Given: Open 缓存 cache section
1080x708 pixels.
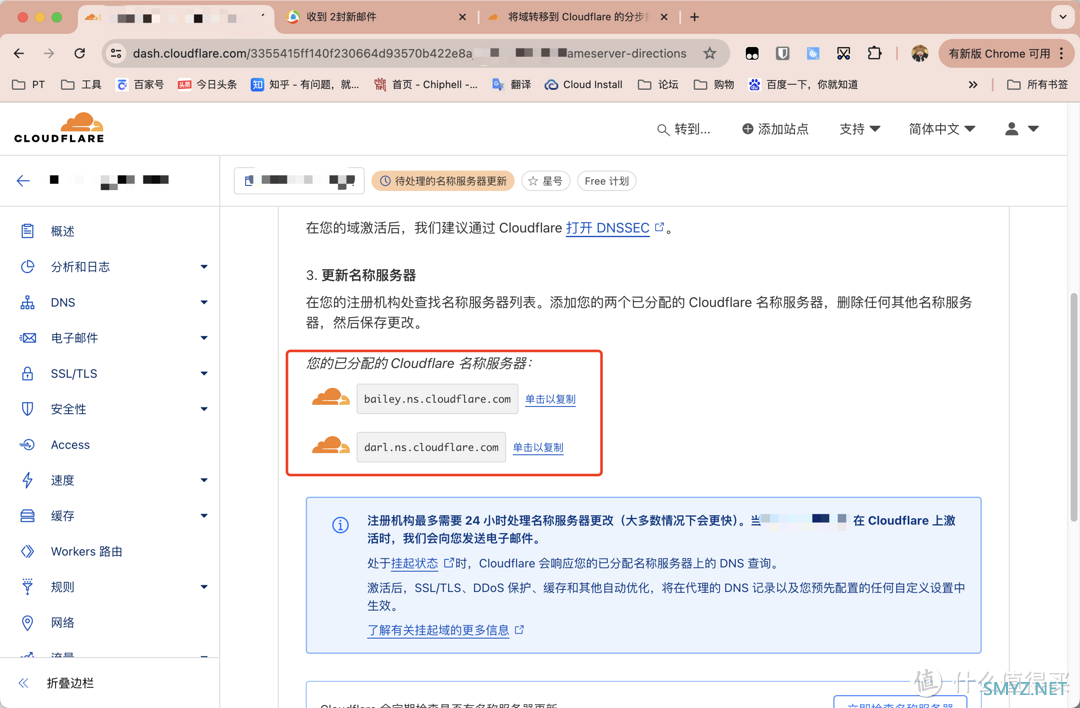Looking at the screenshot, I should 62,516.
